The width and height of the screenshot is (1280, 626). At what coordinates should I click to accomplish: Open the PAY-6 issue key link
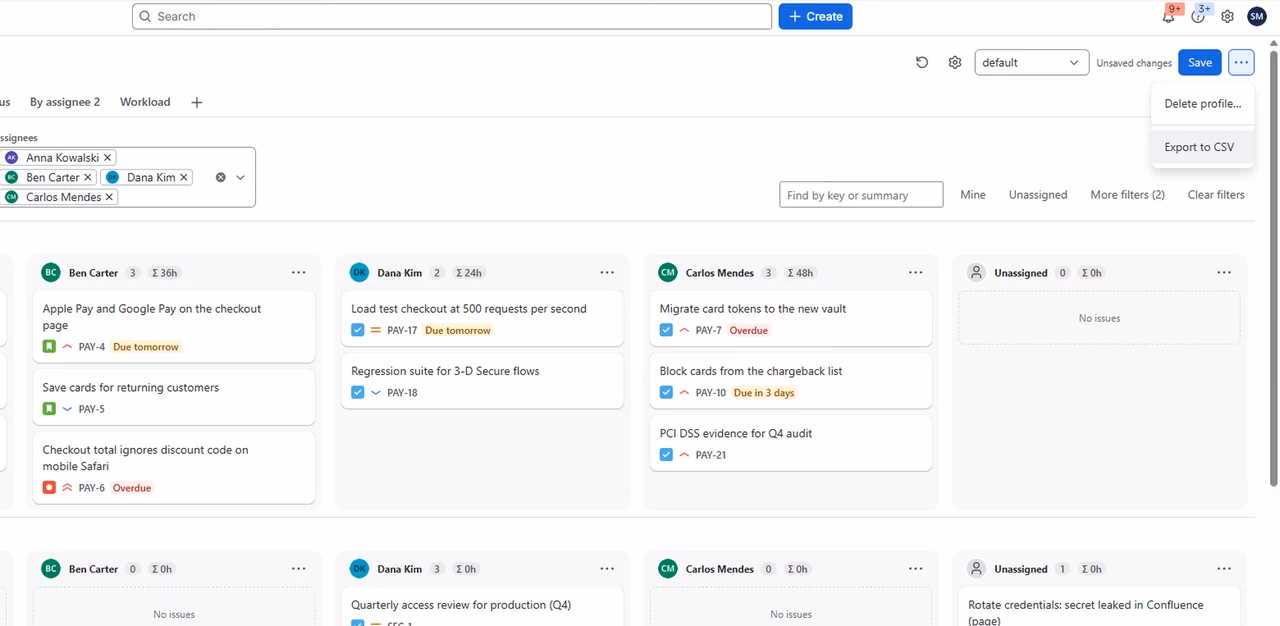point(92,488)
